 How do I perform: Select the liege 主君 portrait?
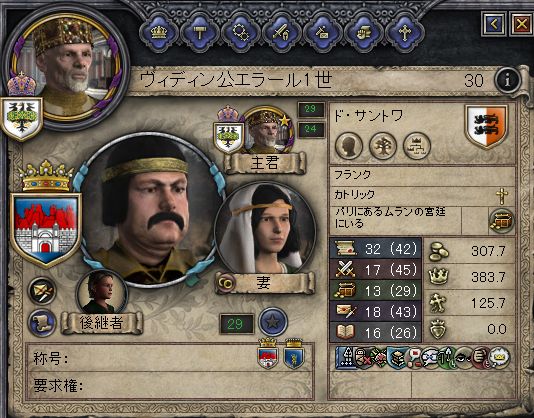(269, 131)
